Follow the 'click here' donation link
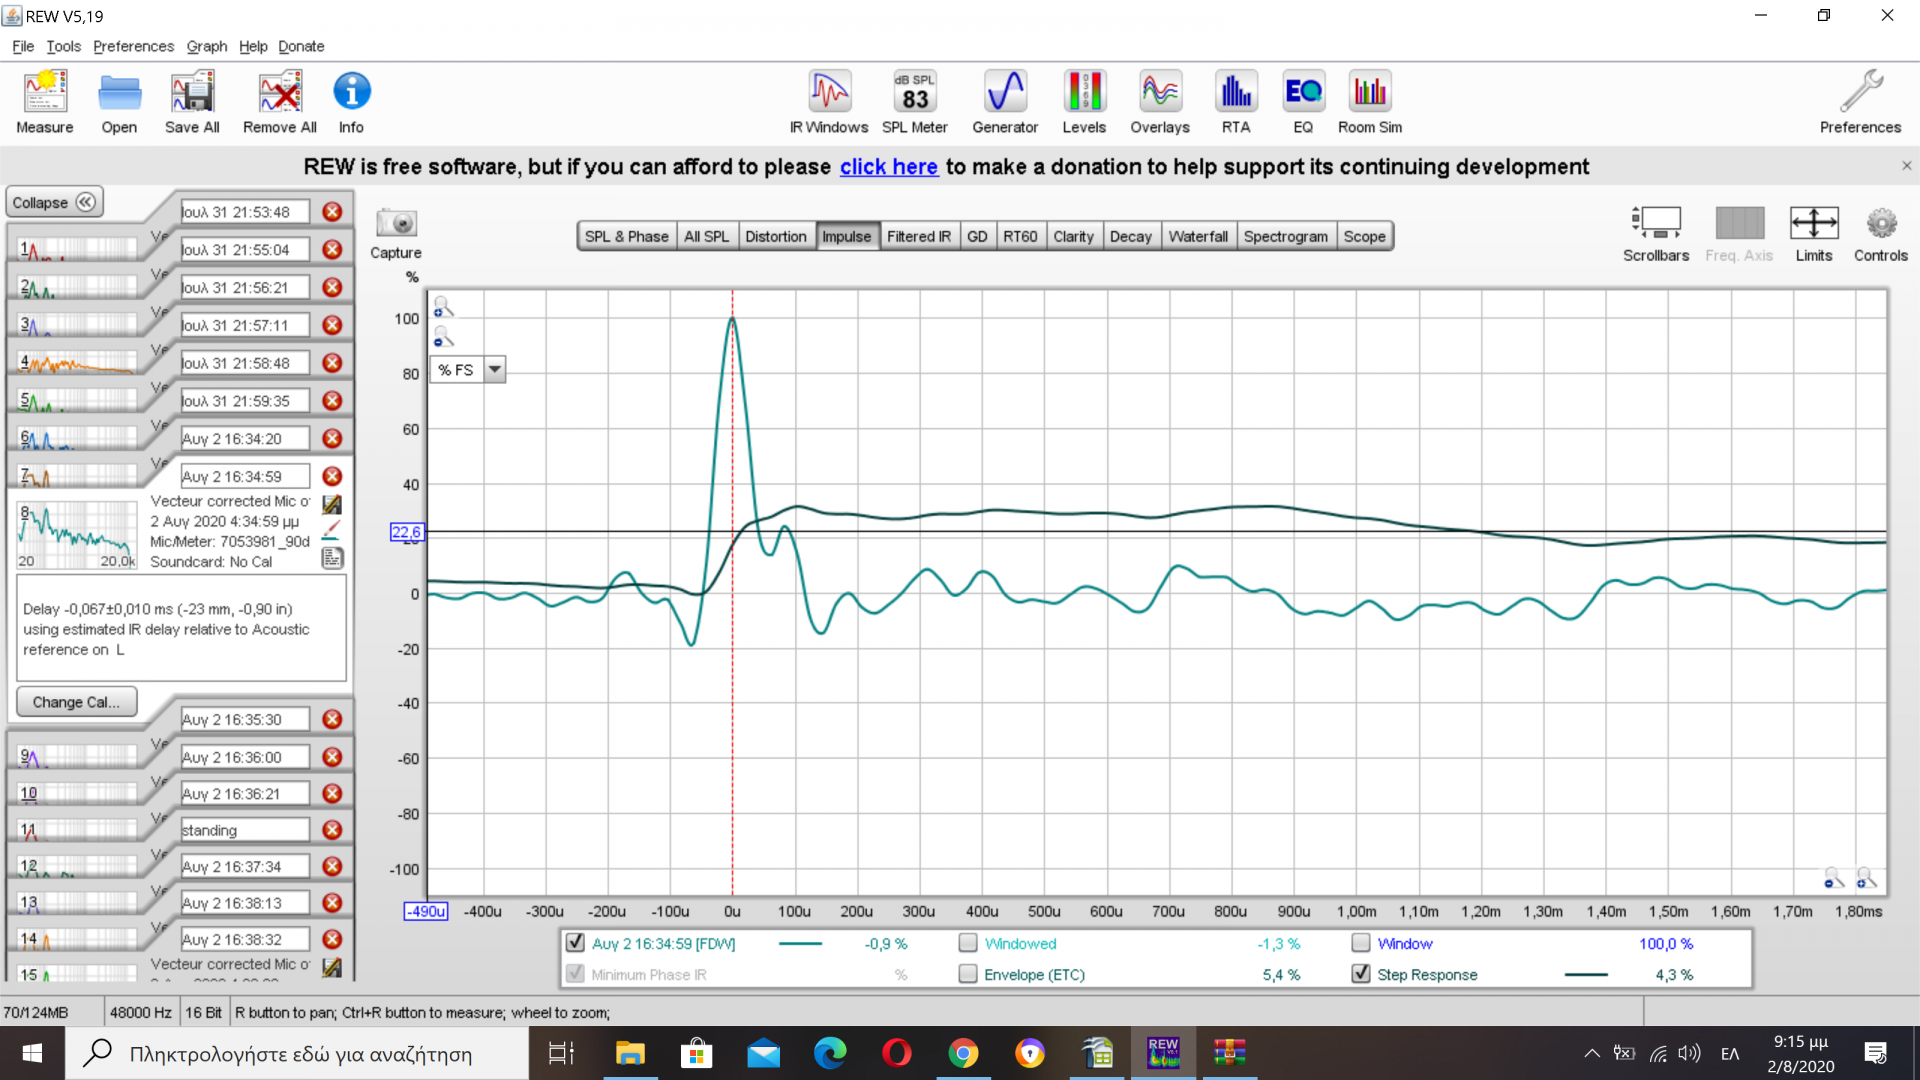The image size is (1920, 1080). click(888, 167)
